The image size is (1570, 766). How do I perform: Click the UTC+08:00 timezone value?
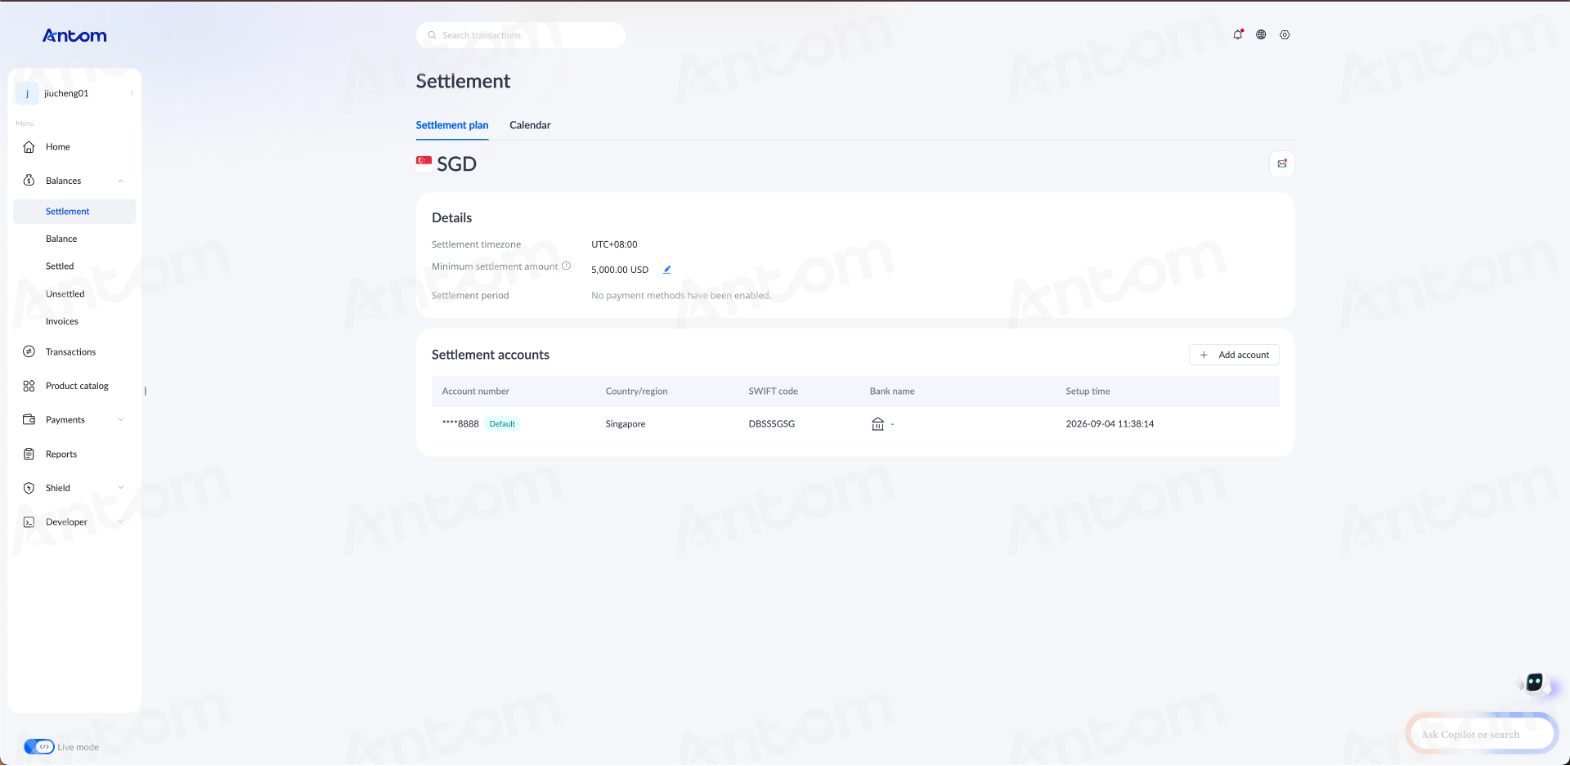[614, 244]
